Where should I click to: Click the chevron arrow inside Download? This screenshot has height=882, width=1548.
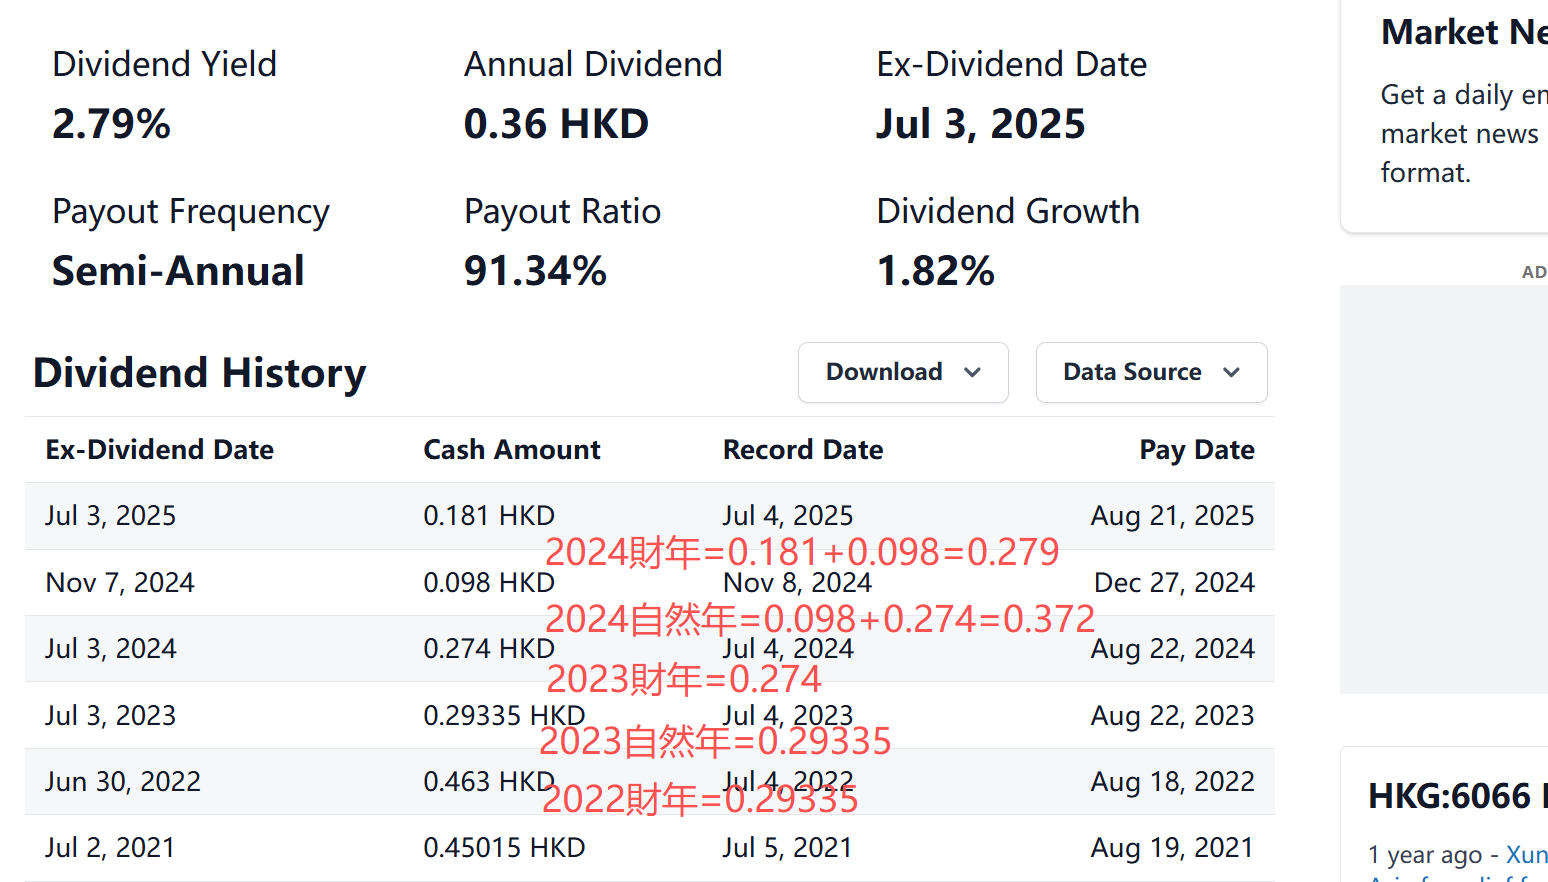pos(972,373)
